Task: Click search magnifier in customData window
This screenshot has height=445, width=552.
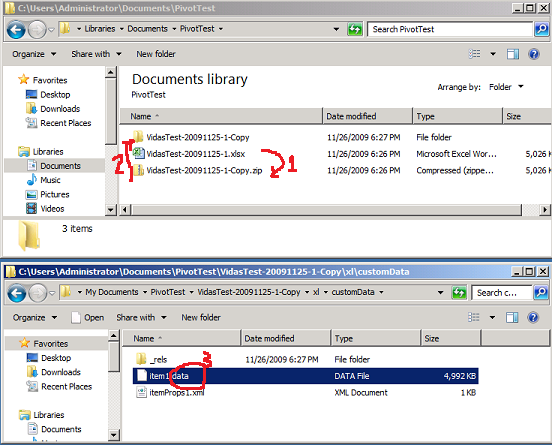Action: [541, 293]
